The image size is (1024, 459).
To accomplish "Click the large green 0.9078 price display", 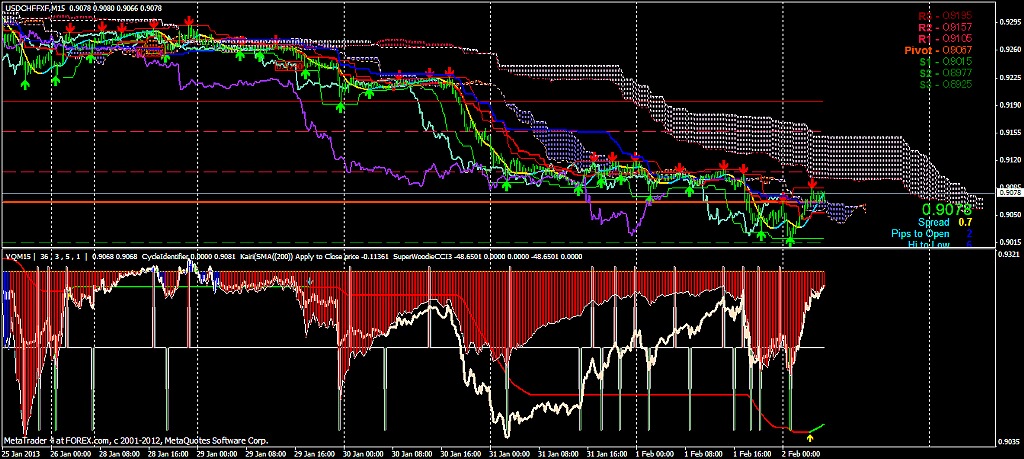I will click(x=947, y=210).
